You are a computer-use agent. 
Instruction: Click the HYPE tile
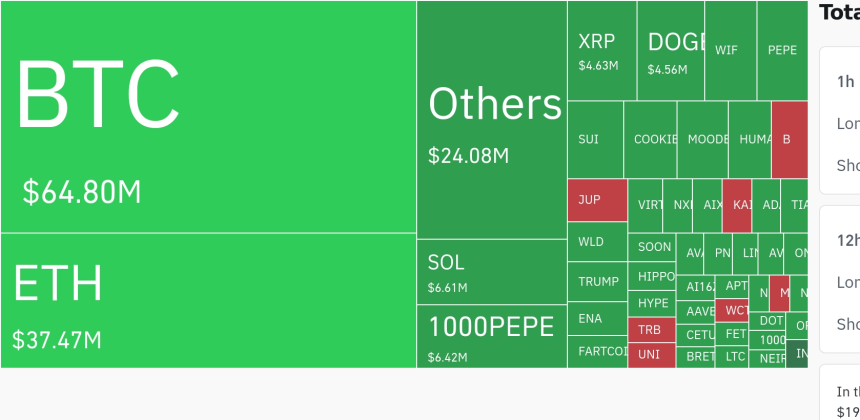click(652, 303)
